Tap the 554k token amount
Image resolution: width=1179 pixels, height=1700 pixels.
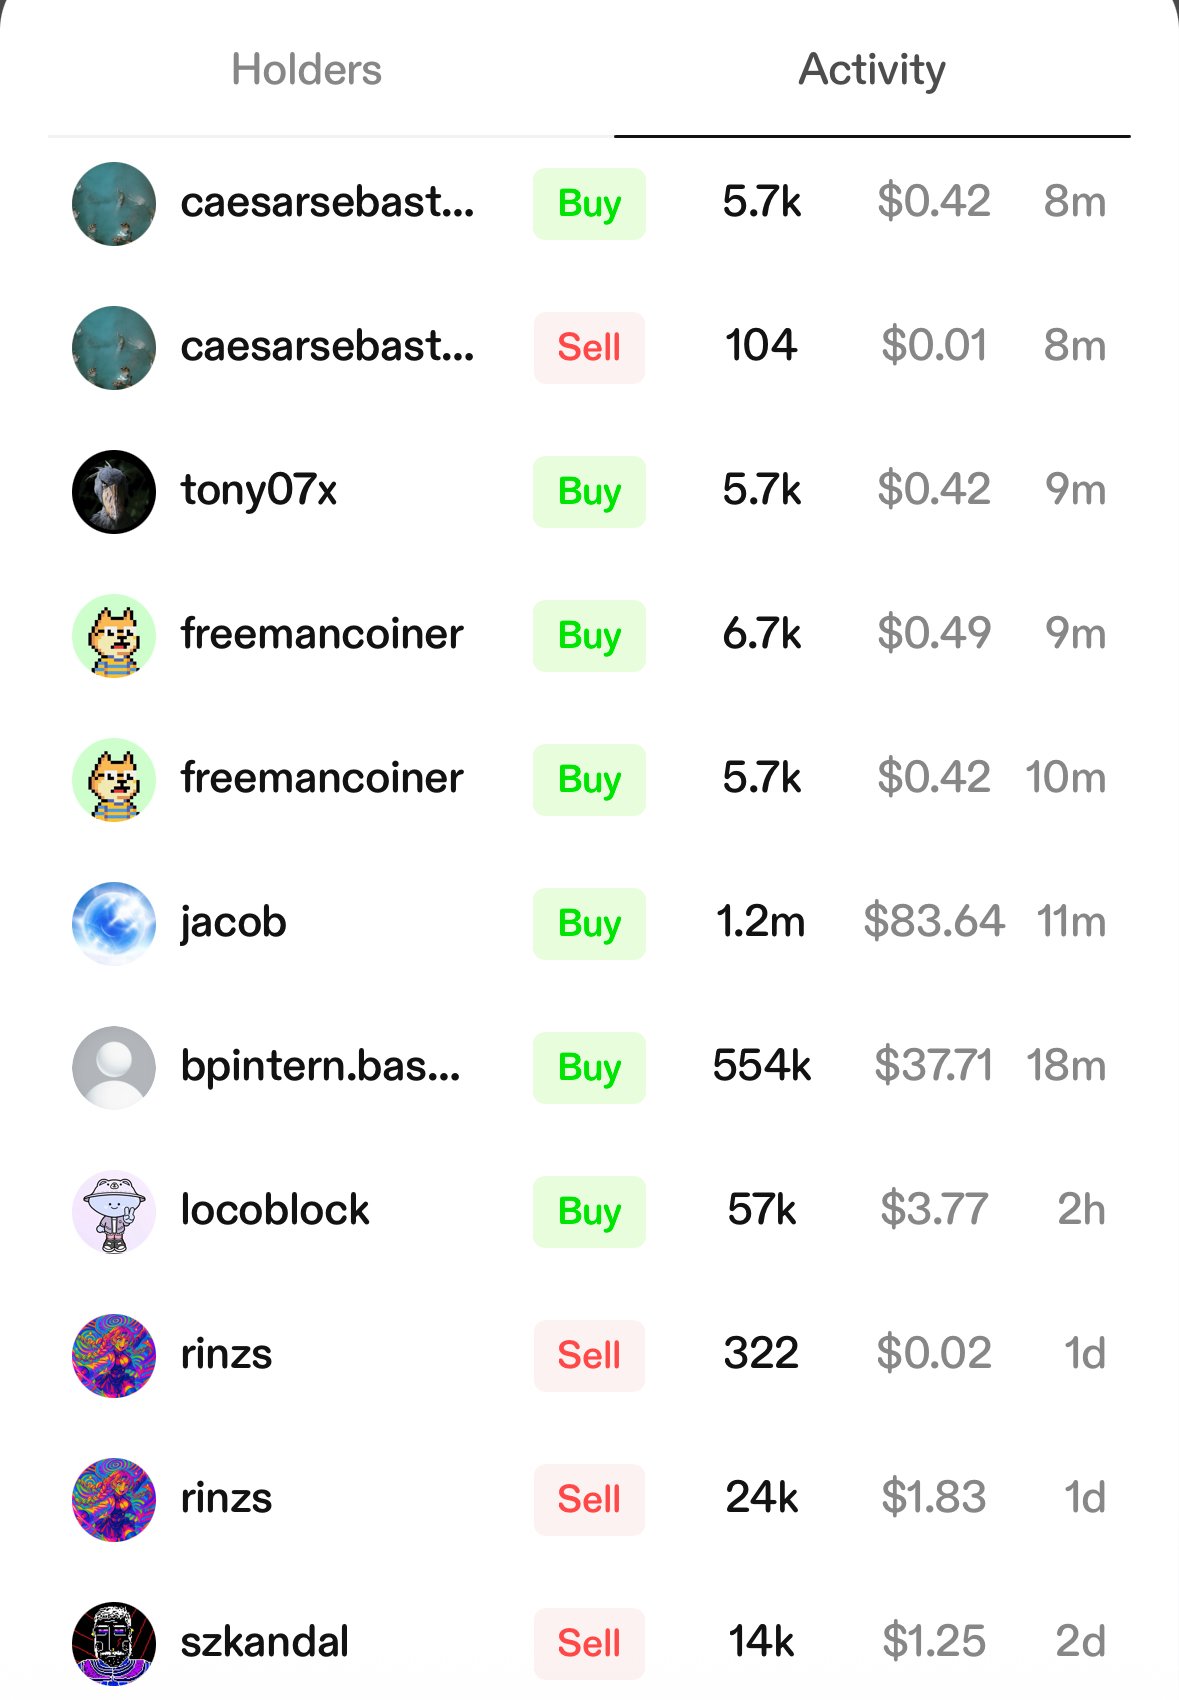761,1066
